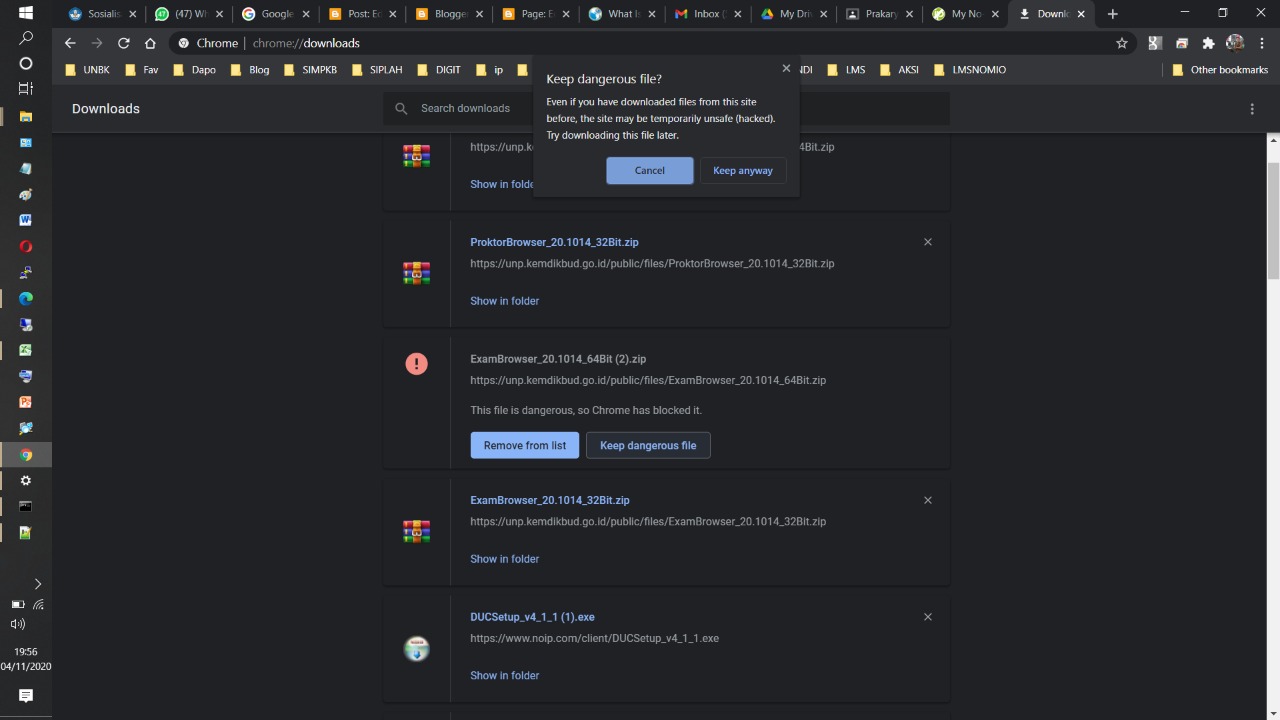Open the Blog bookmark folder
This screenshot has height=720, width=1280.
(250, 70)
